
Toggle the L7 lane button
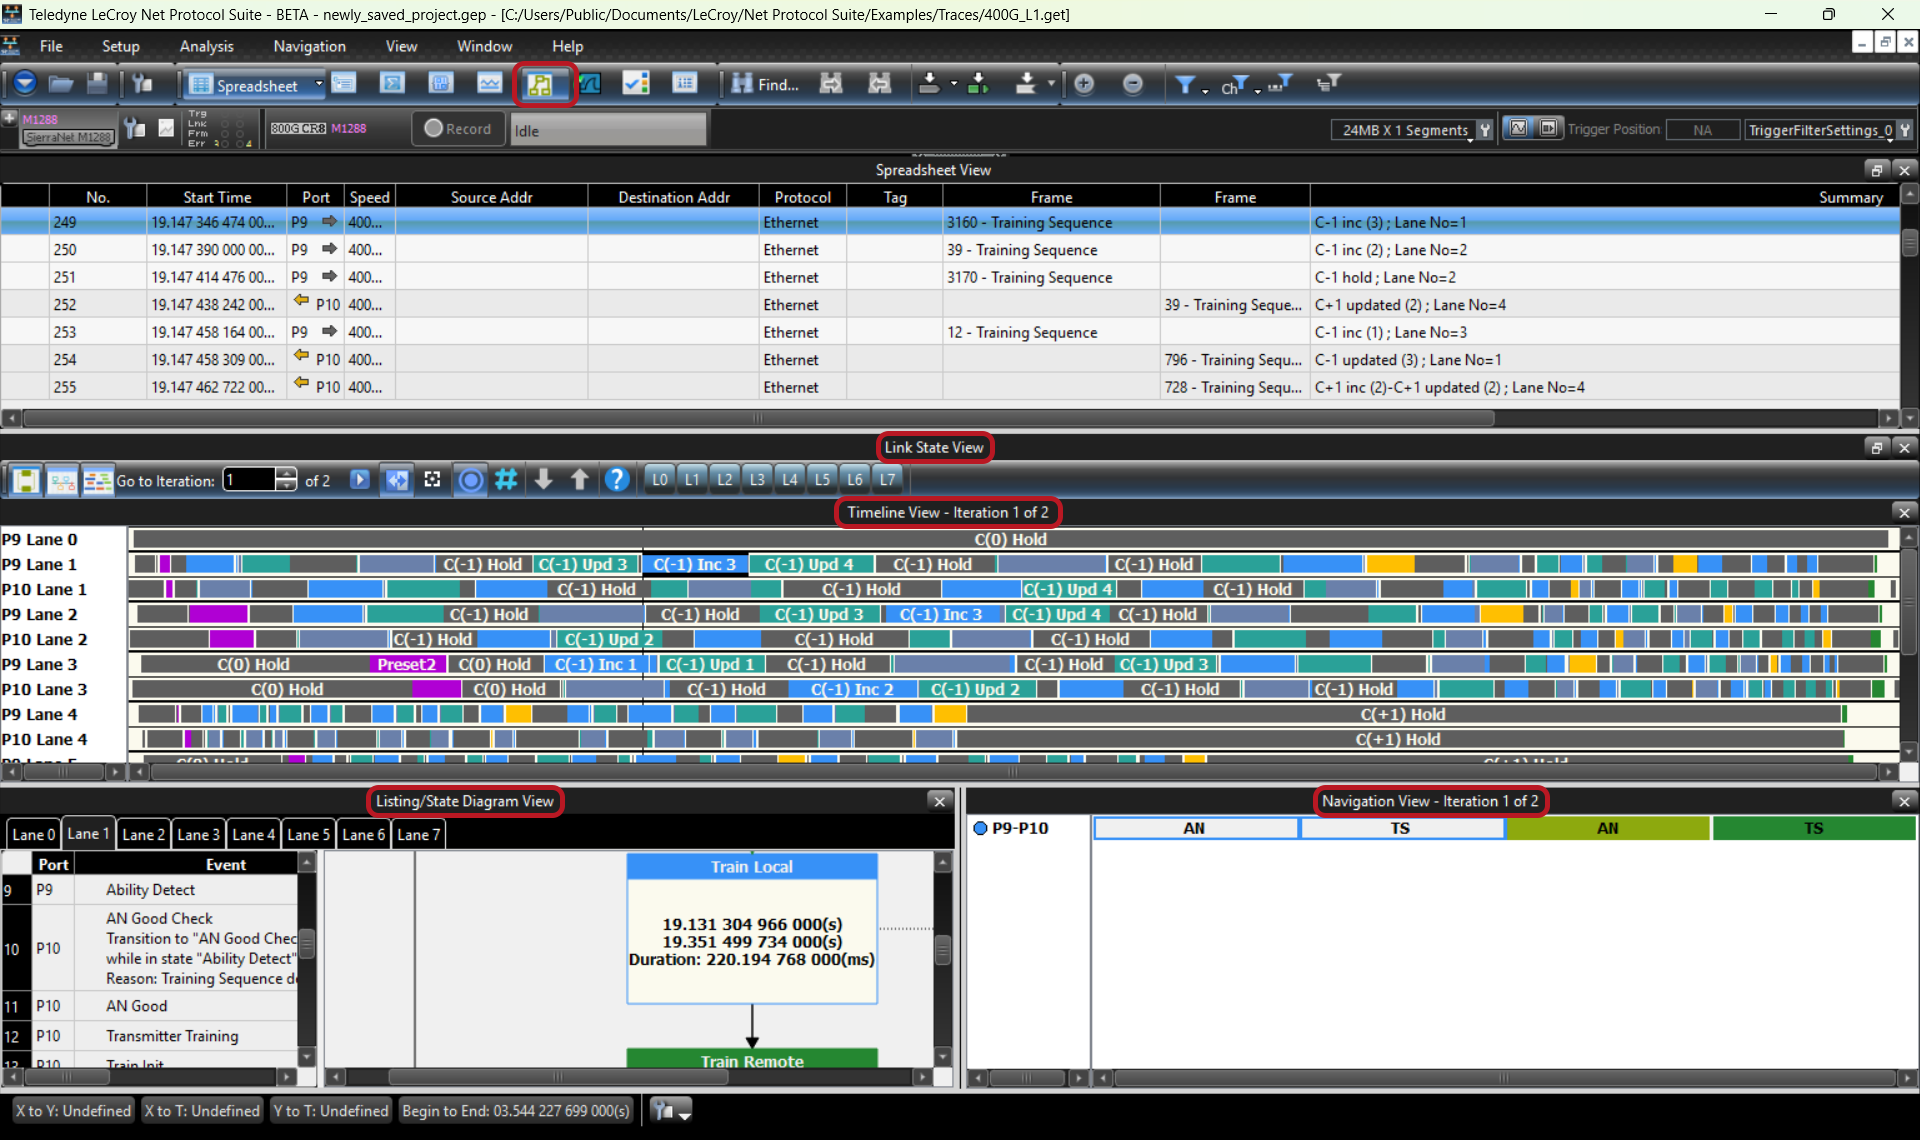888,480
